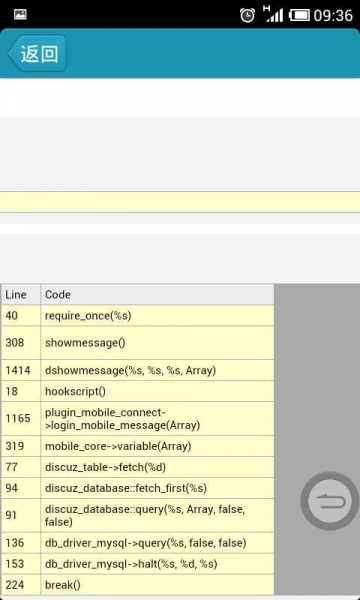Select the showmessage() code row
The width and height of the screenshot is (360, 600).
(x=138, y=343)
